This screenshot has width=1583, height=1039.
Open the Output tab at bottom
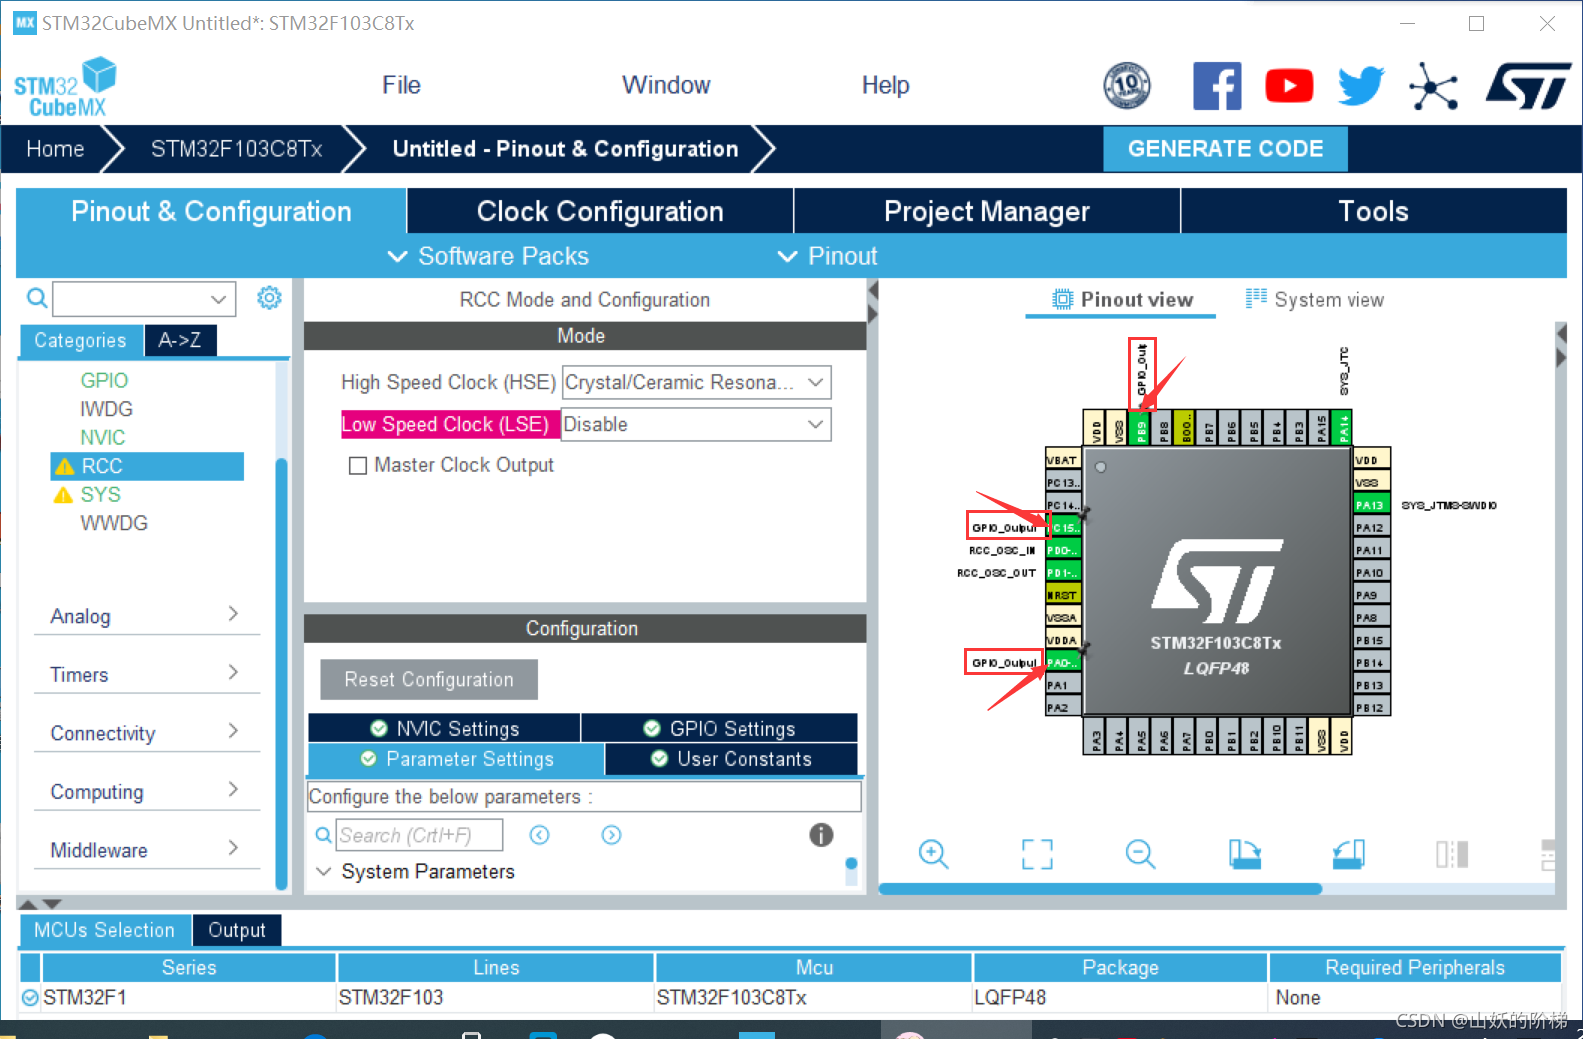point(237,930)
